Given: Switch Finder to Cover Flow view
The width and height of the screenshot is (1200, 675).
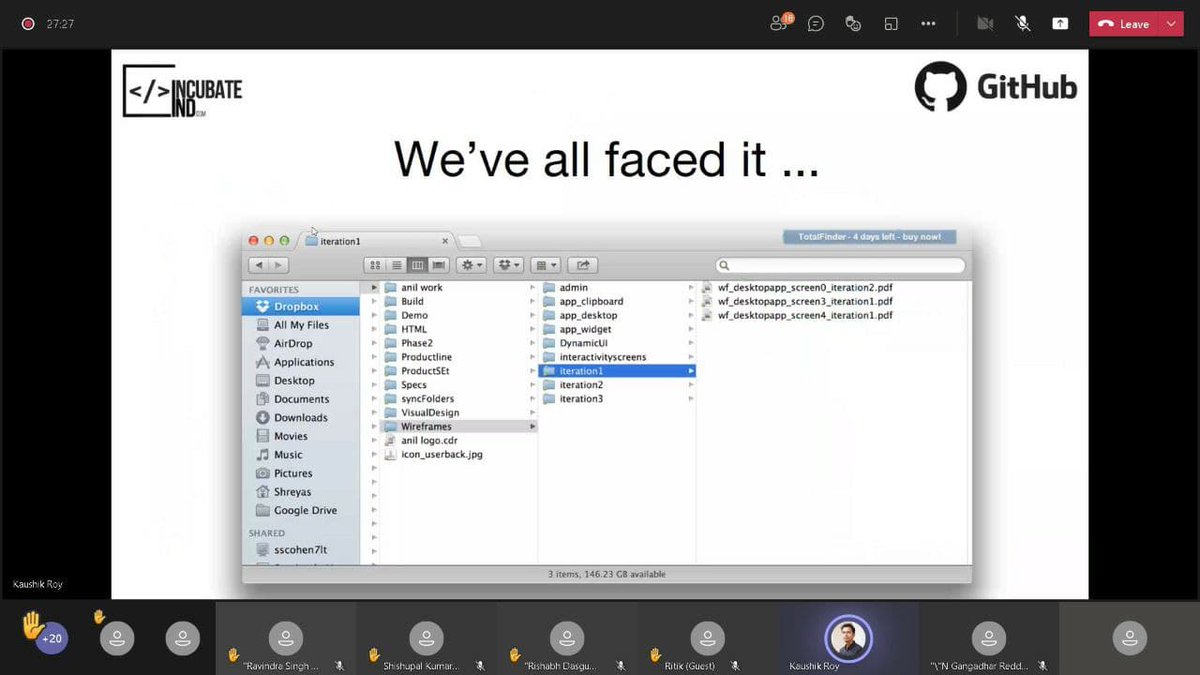Looking at the screenshot, I should pos(438,265).
